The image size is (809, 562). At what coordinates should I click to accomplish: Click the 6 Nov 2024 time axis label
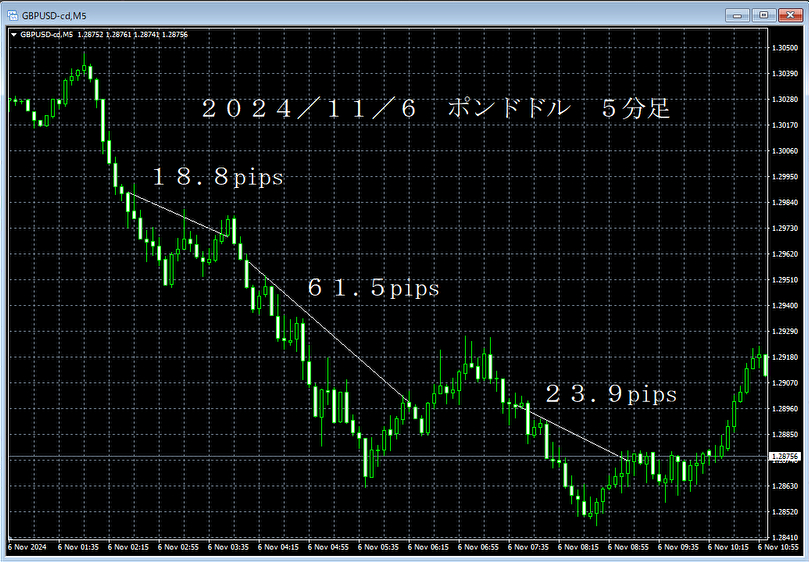pos(27,547)
